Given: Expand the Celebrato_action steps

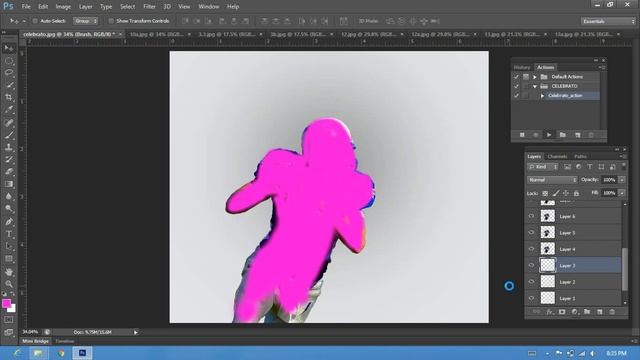Looking at the screenshot, I should 542,96.
